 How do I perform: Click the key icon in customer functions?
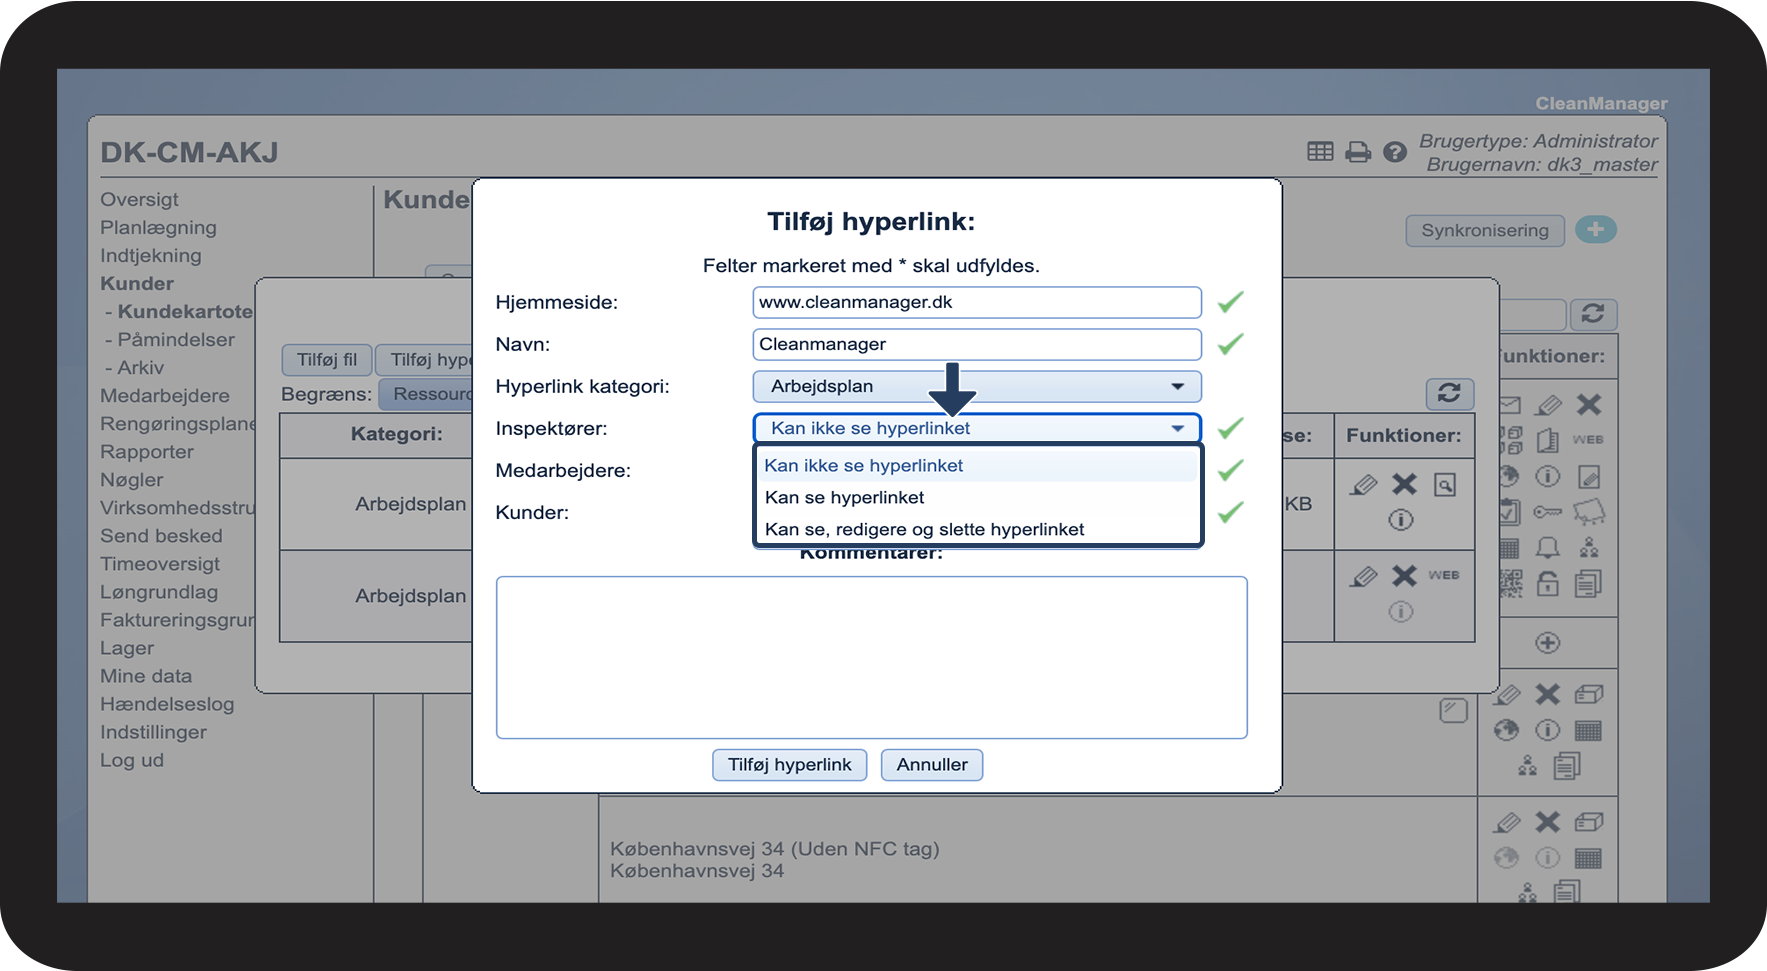click(1547, 512)
